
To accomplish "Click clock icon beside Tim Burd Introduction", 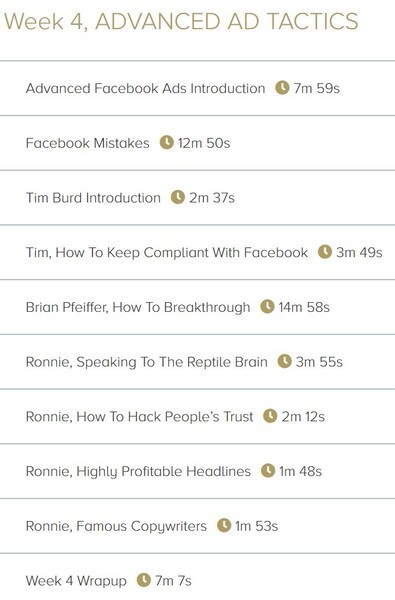I will (178, 197).
